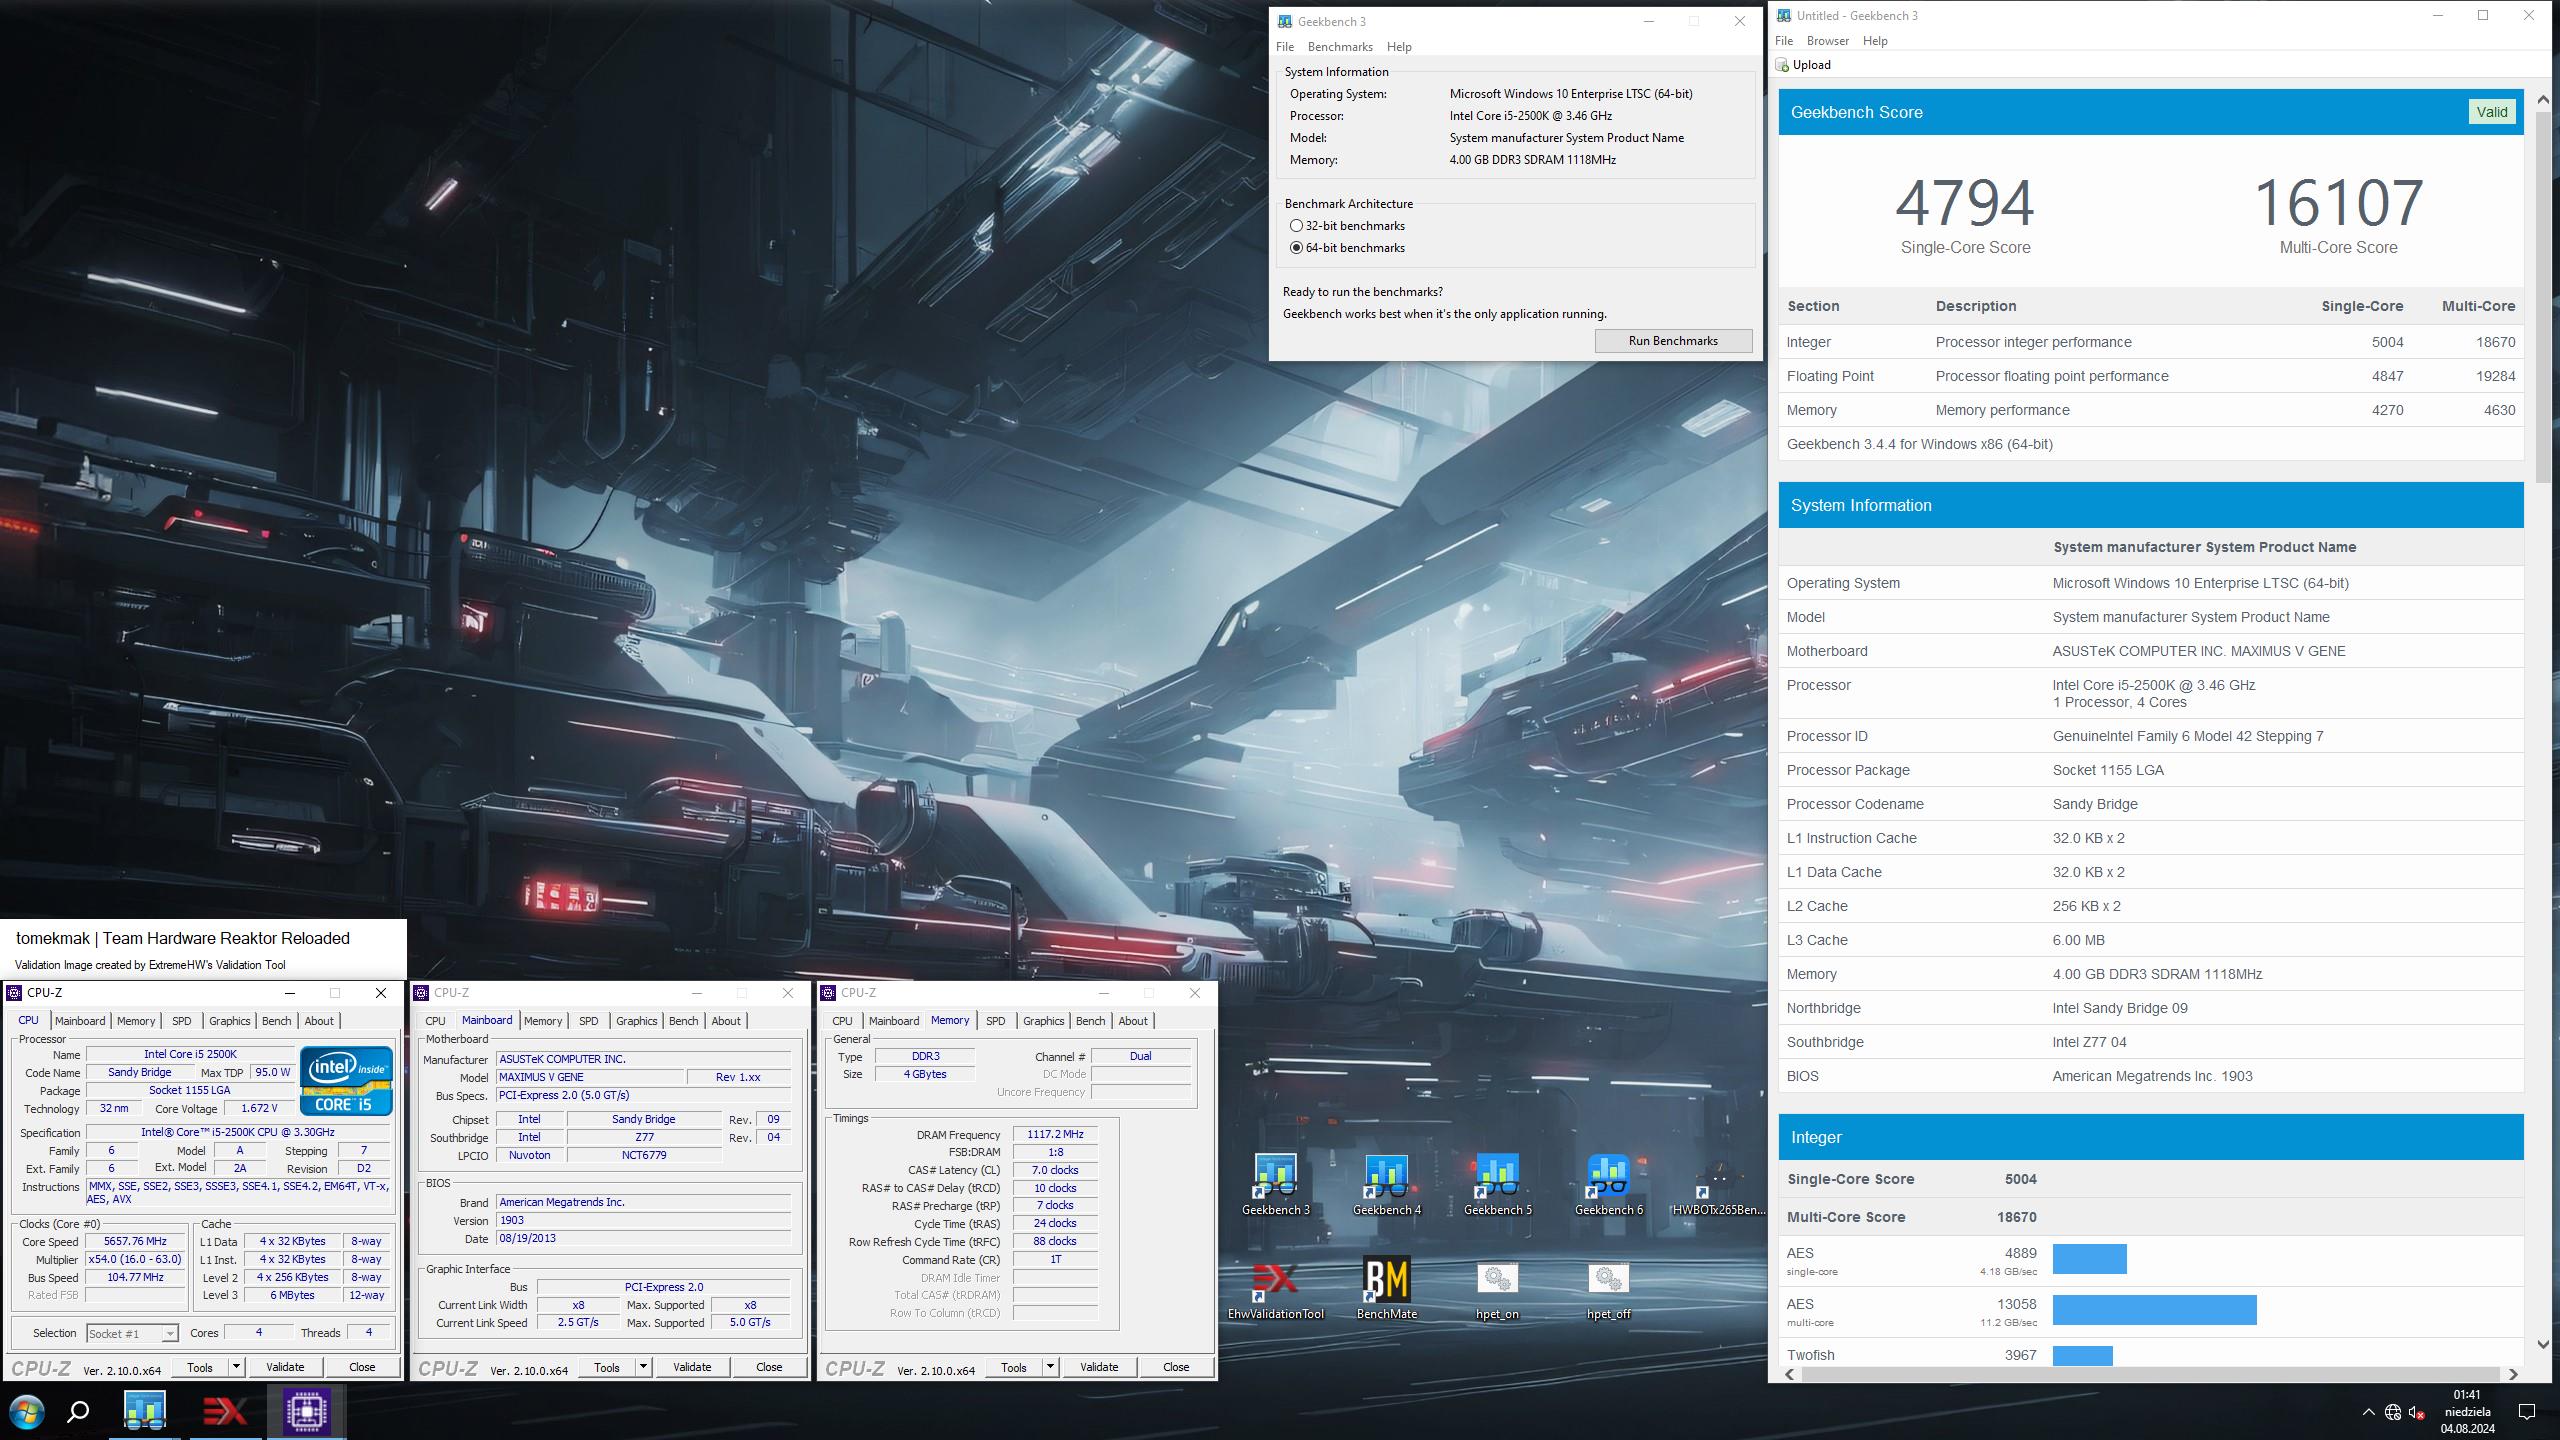Screen dimensions: 2560x1440
Task: Open the Geekbench 5 desktop shortcut
Action: [x=1497, y=1186]
